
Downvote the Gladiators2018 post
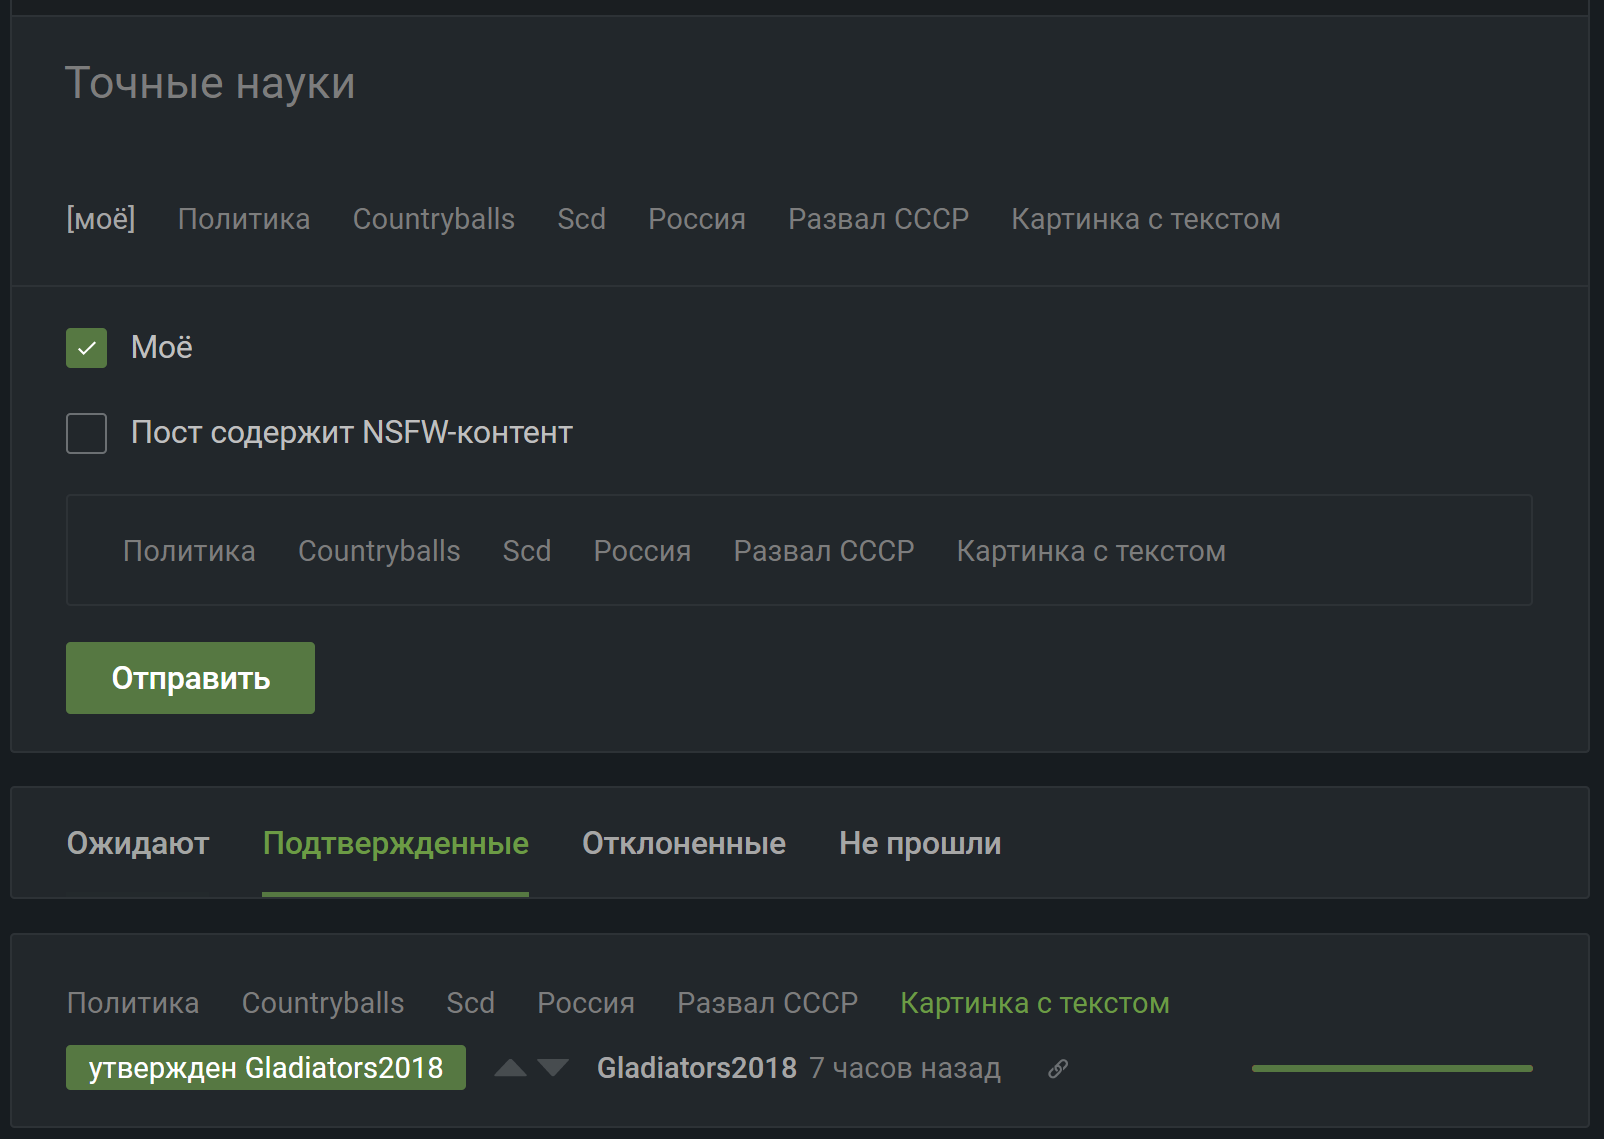553,1068
